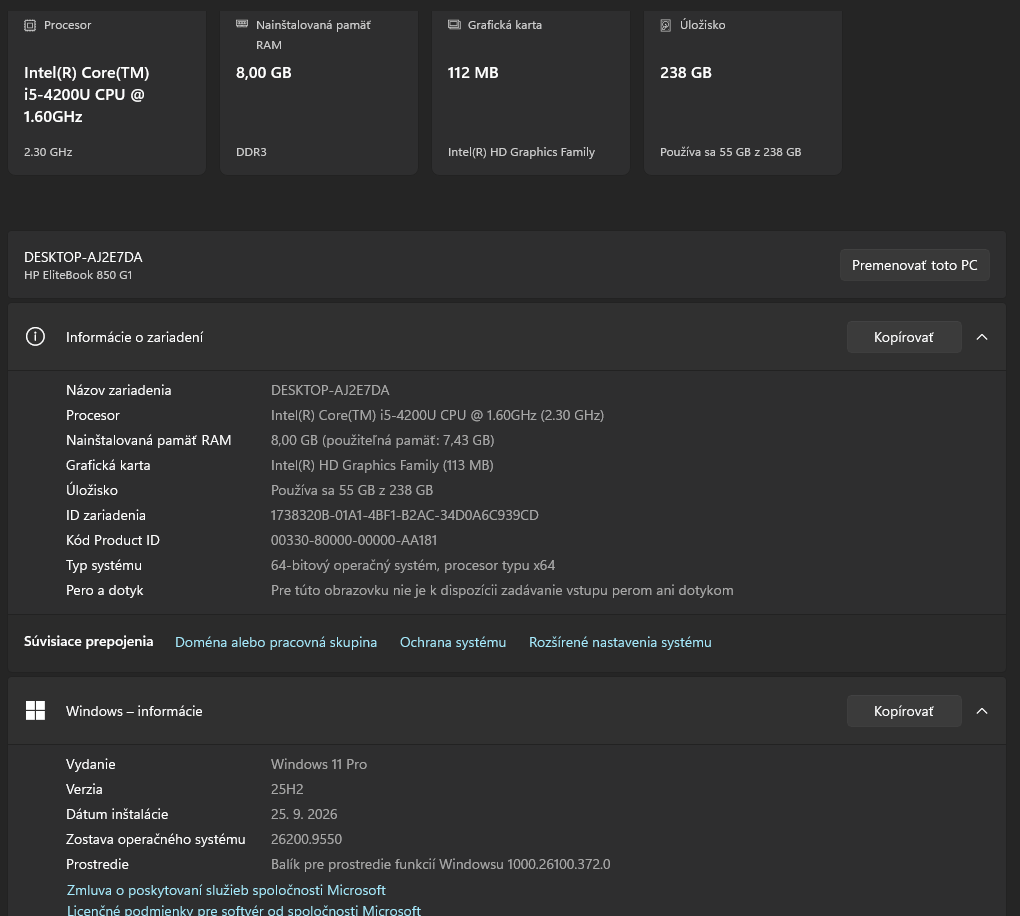
Task: Click the storage drive icon
Action: (x=665, y=25)
